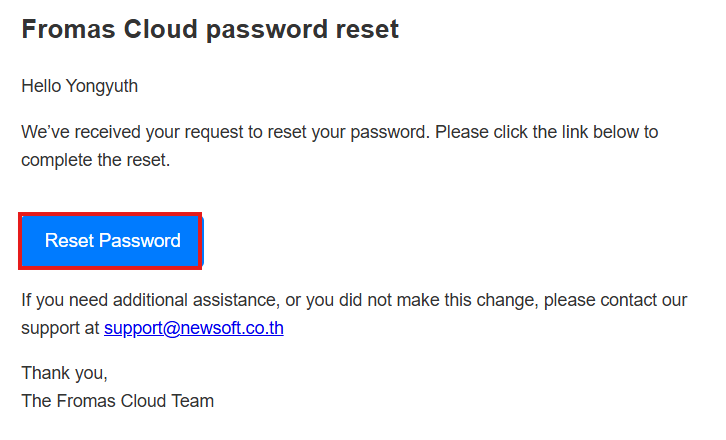Viewport: 726px width, 440px height.
Task: Click the name "Yongyuth" in the greeting
Action: tap(102, 86)
